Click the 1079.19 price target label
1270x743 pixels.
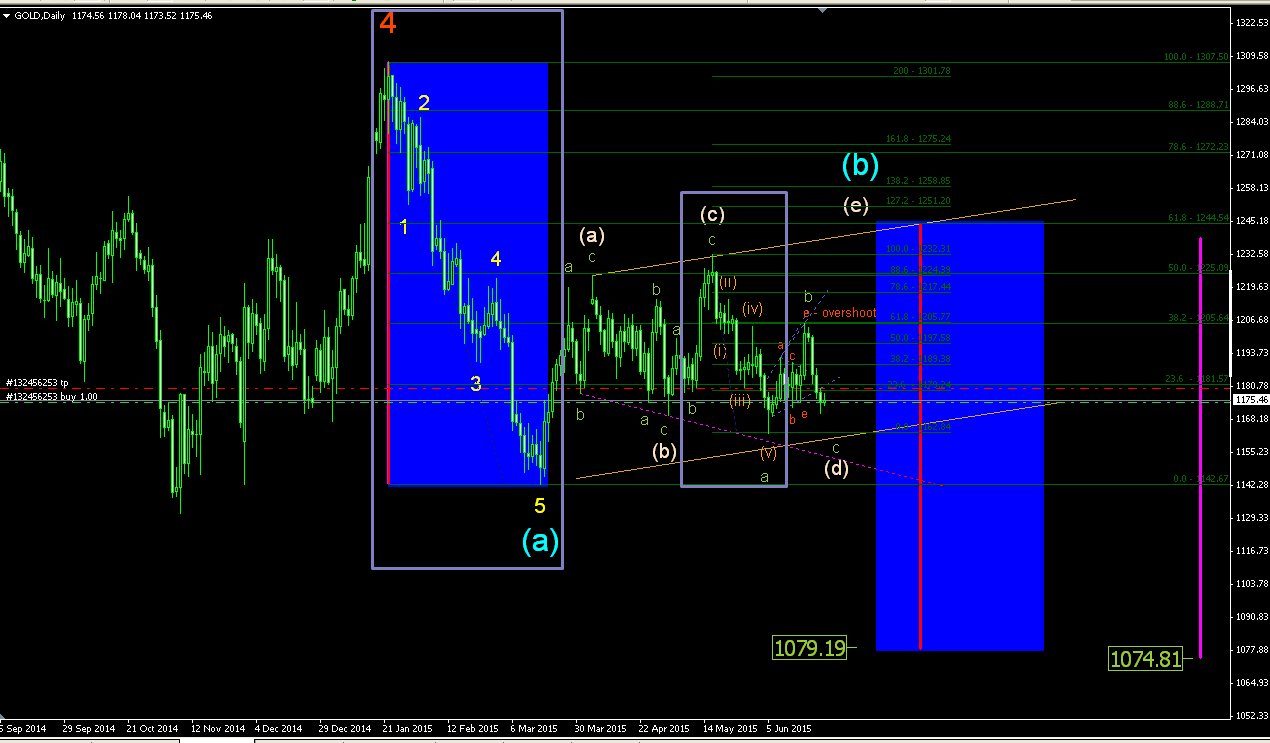tap(810, 648)
